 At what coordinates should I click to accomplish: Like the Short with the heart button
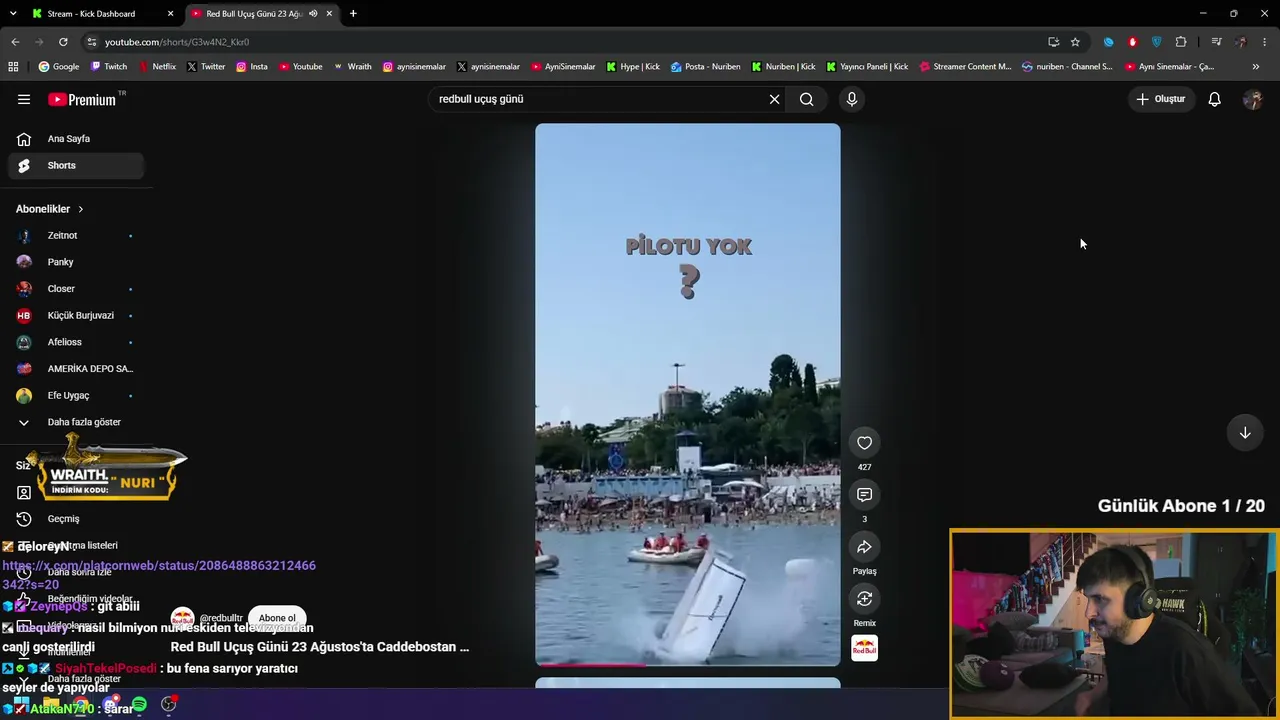click(865, 443)
